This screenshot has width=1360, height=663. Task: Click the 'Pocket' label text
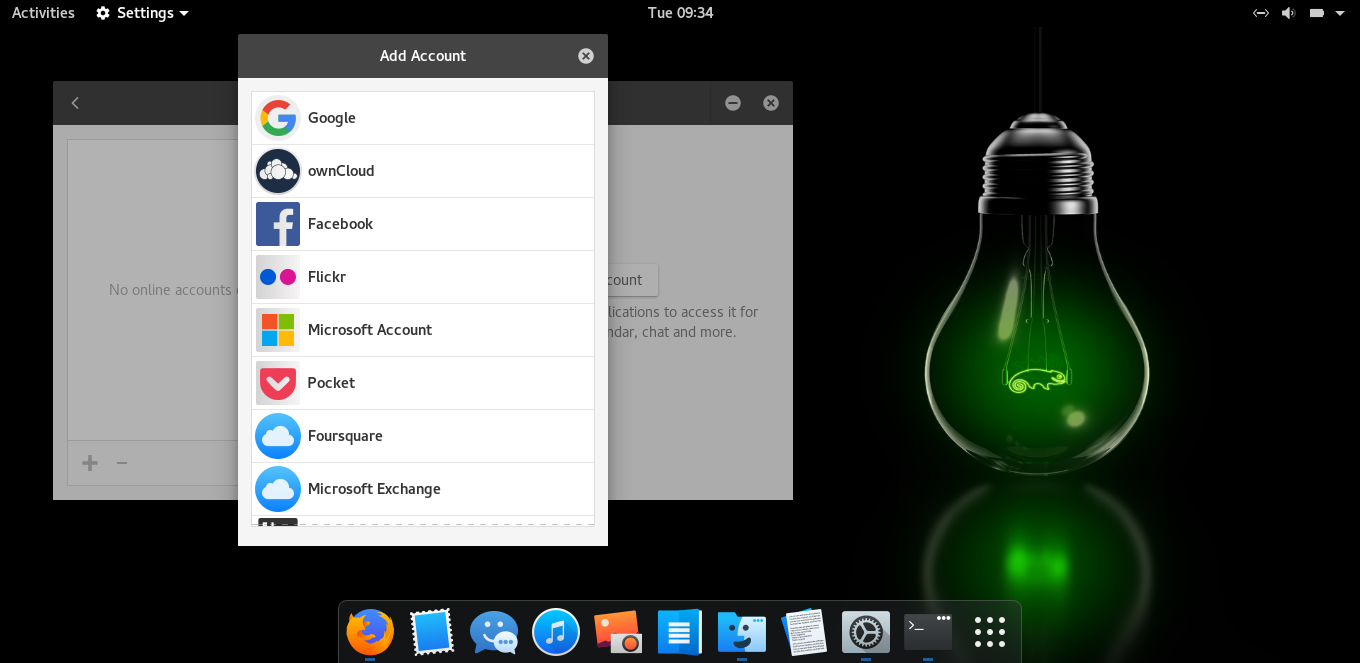pos(331,383)
